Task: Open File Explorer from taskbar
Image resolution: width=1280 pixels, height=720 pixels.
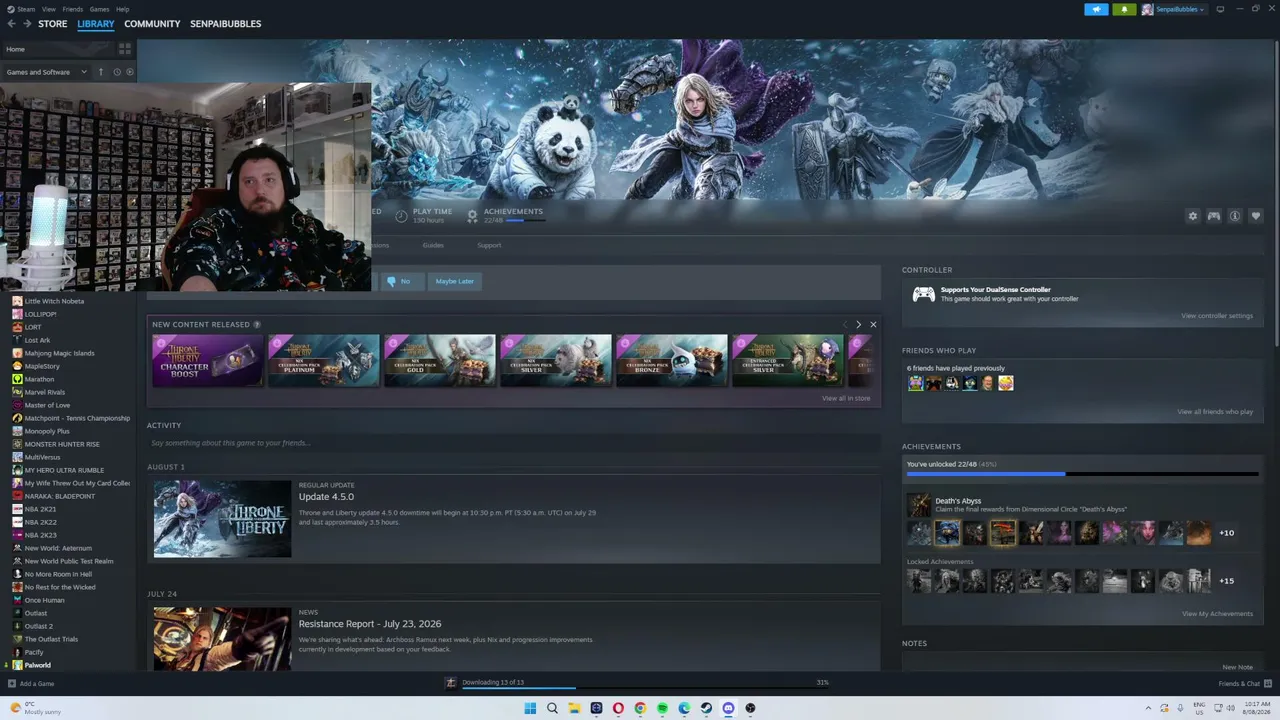Action: click(x=574, y=708)
